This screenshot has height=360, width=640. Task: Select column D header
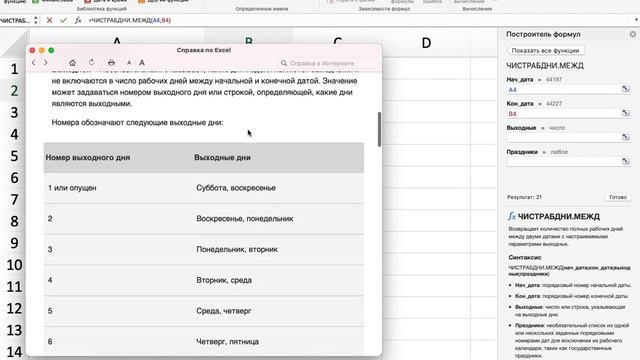tap(426, 42)
